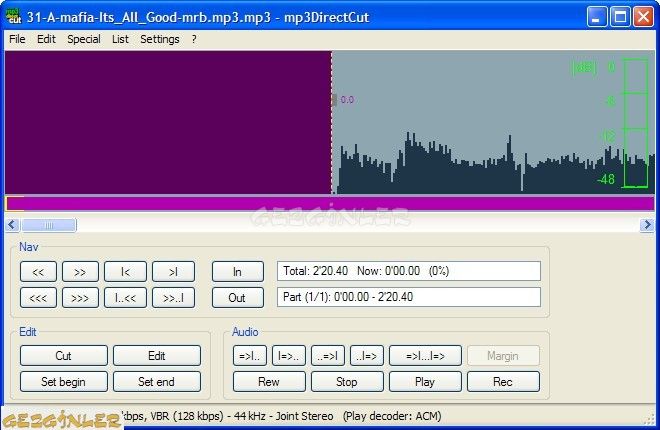This screenshot has height=430, width=660.
Task: Open the Special menu
Action: pyautogui.click(x=84, y=40)
